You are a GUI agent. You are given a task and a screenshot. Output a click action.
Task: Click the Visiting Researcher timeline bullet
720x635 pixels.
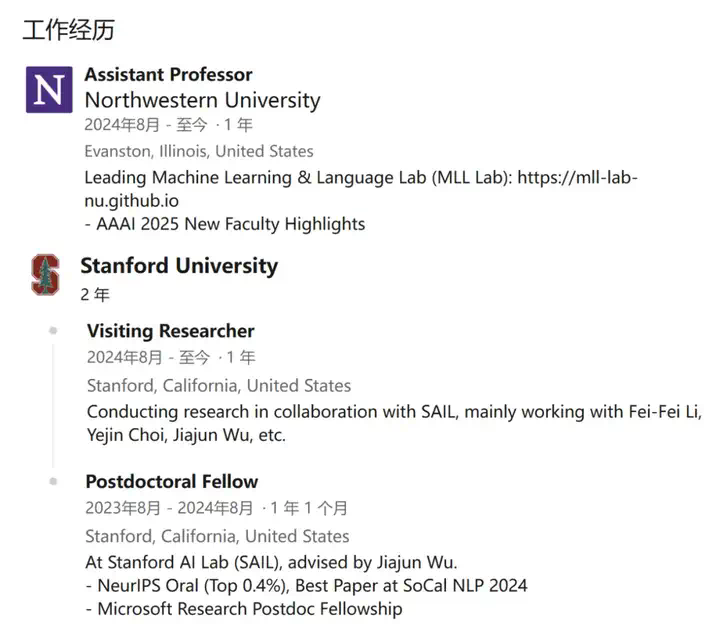[x=53, y=331]
